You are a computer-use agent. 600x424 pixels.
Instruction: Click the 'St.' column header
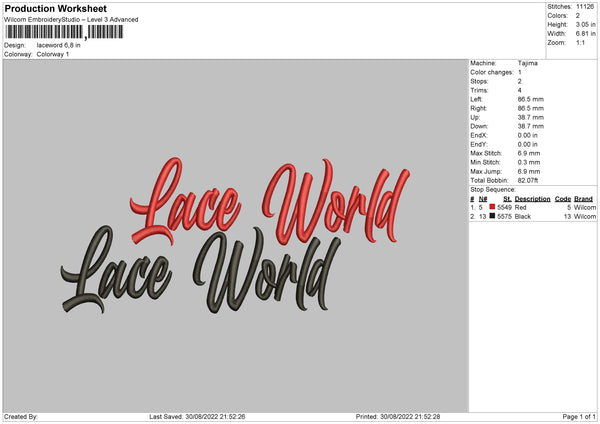507,199
